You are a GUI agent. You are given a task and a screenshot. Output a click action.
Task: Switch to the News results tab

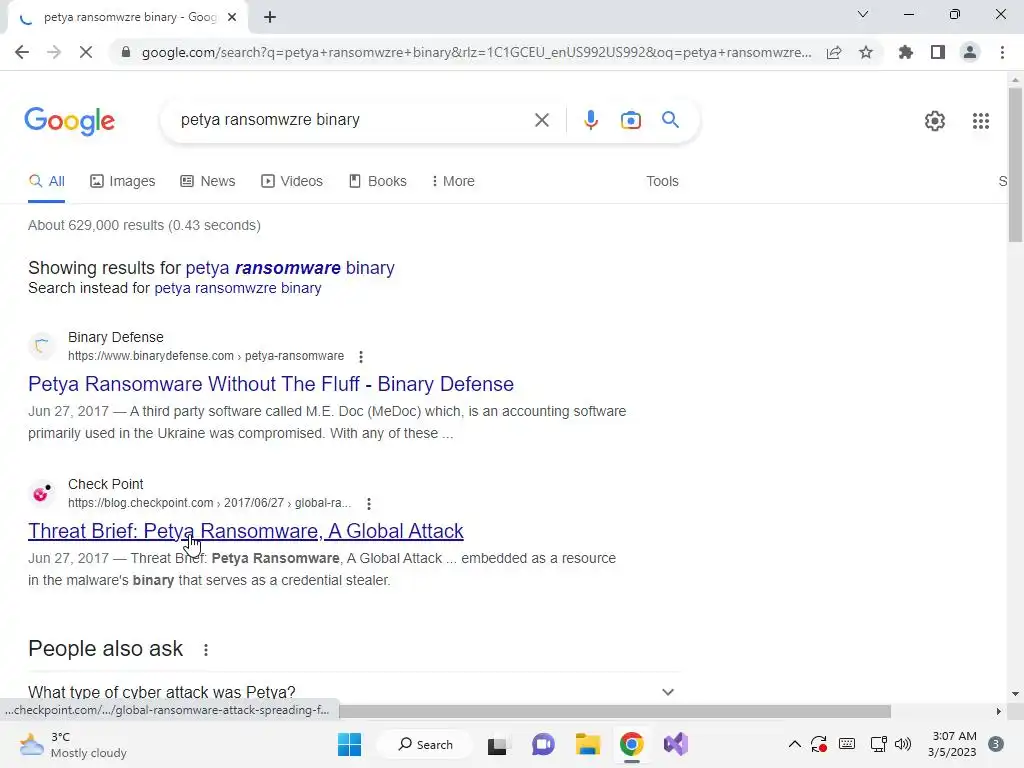click(208, 181)
